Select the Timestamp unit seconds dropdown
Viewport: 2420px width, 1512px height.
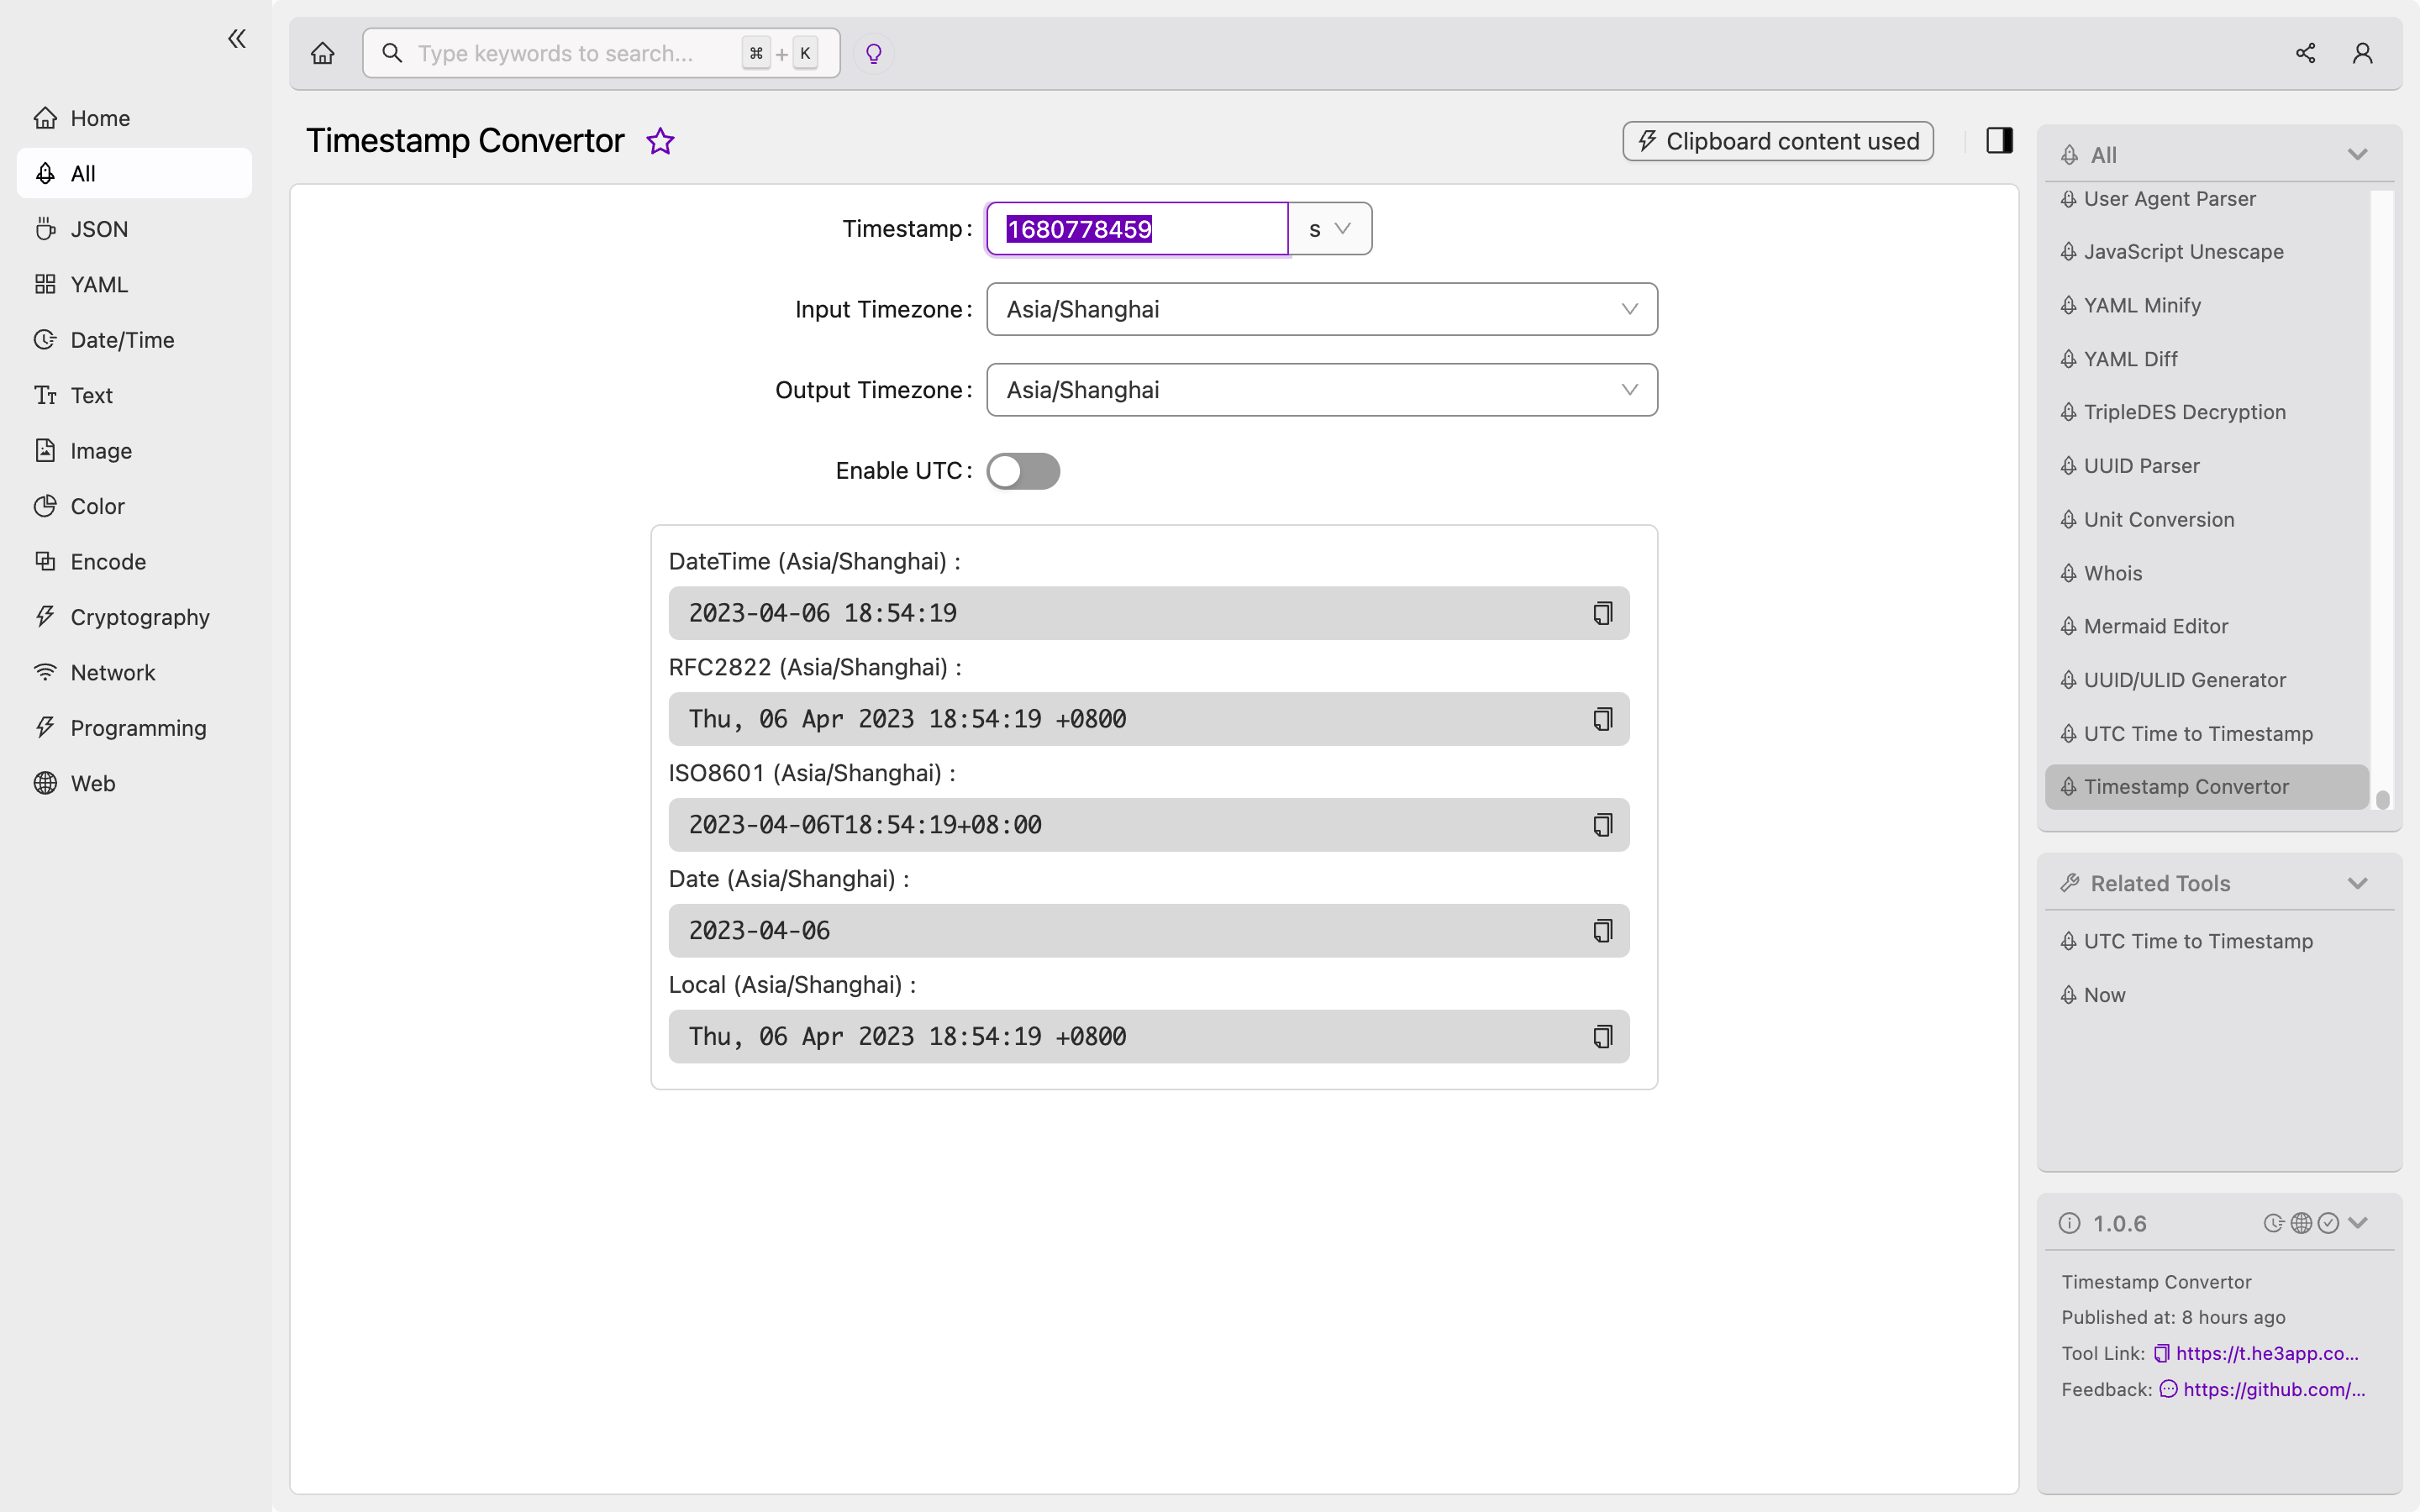(x=1329, y=228)
